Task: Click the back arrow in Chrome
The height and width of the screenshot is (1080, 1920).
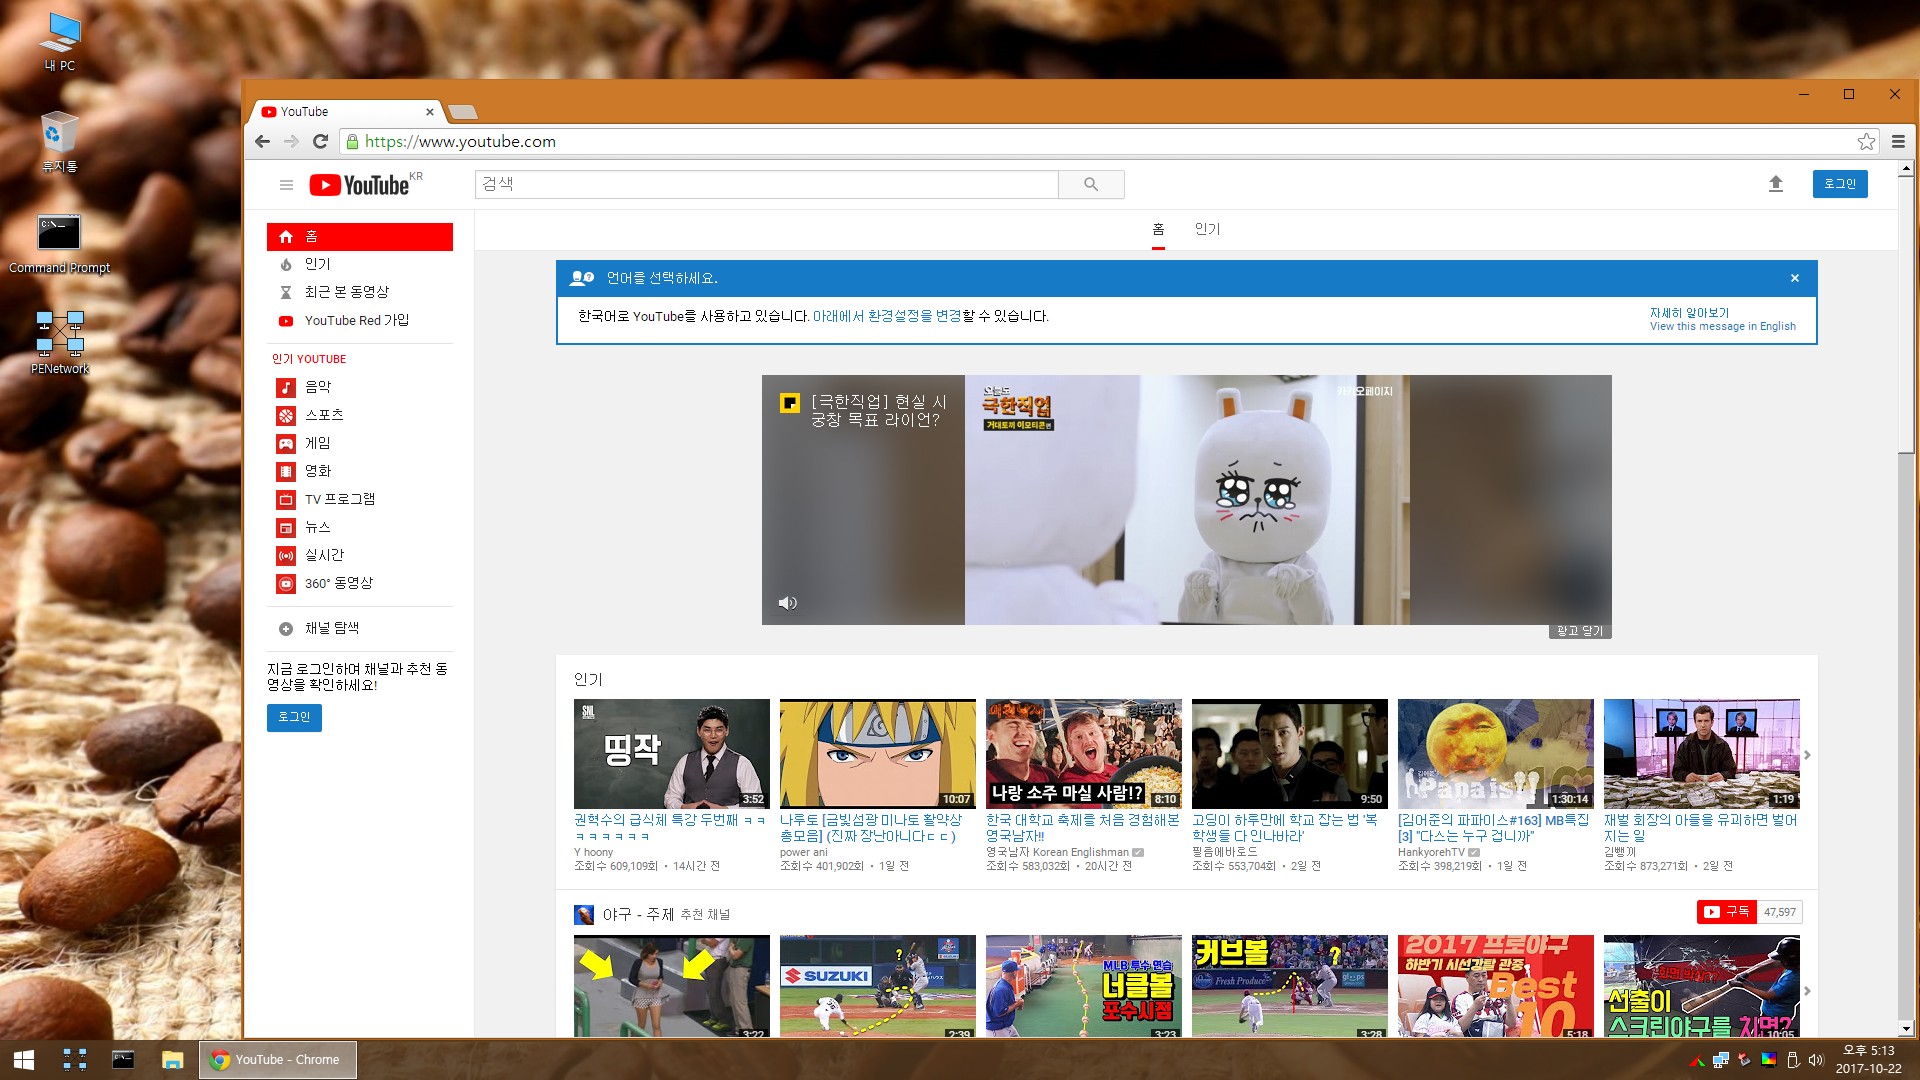Action: pos(262,142)
